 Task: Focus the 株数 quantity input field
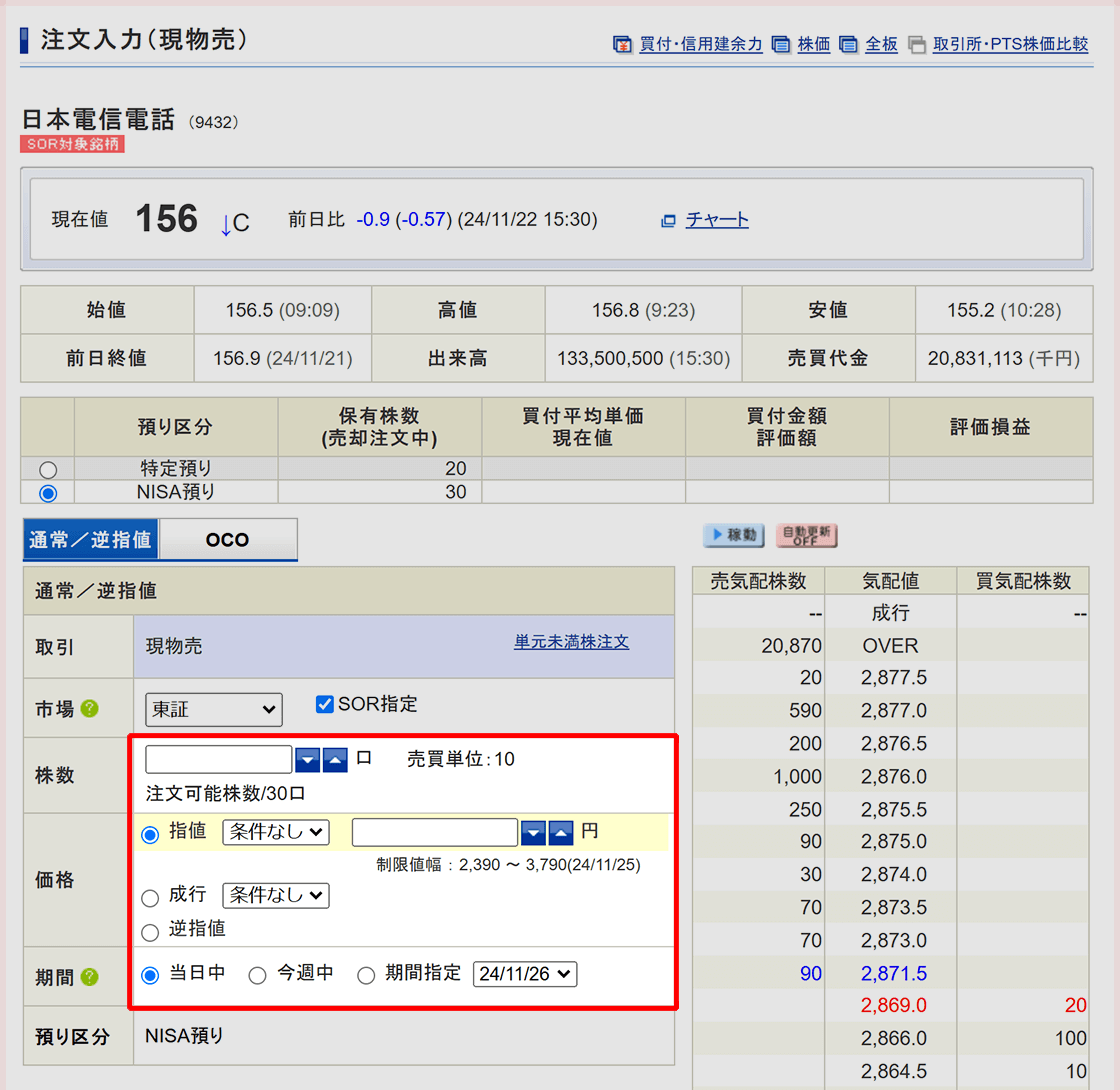(219, 759)
